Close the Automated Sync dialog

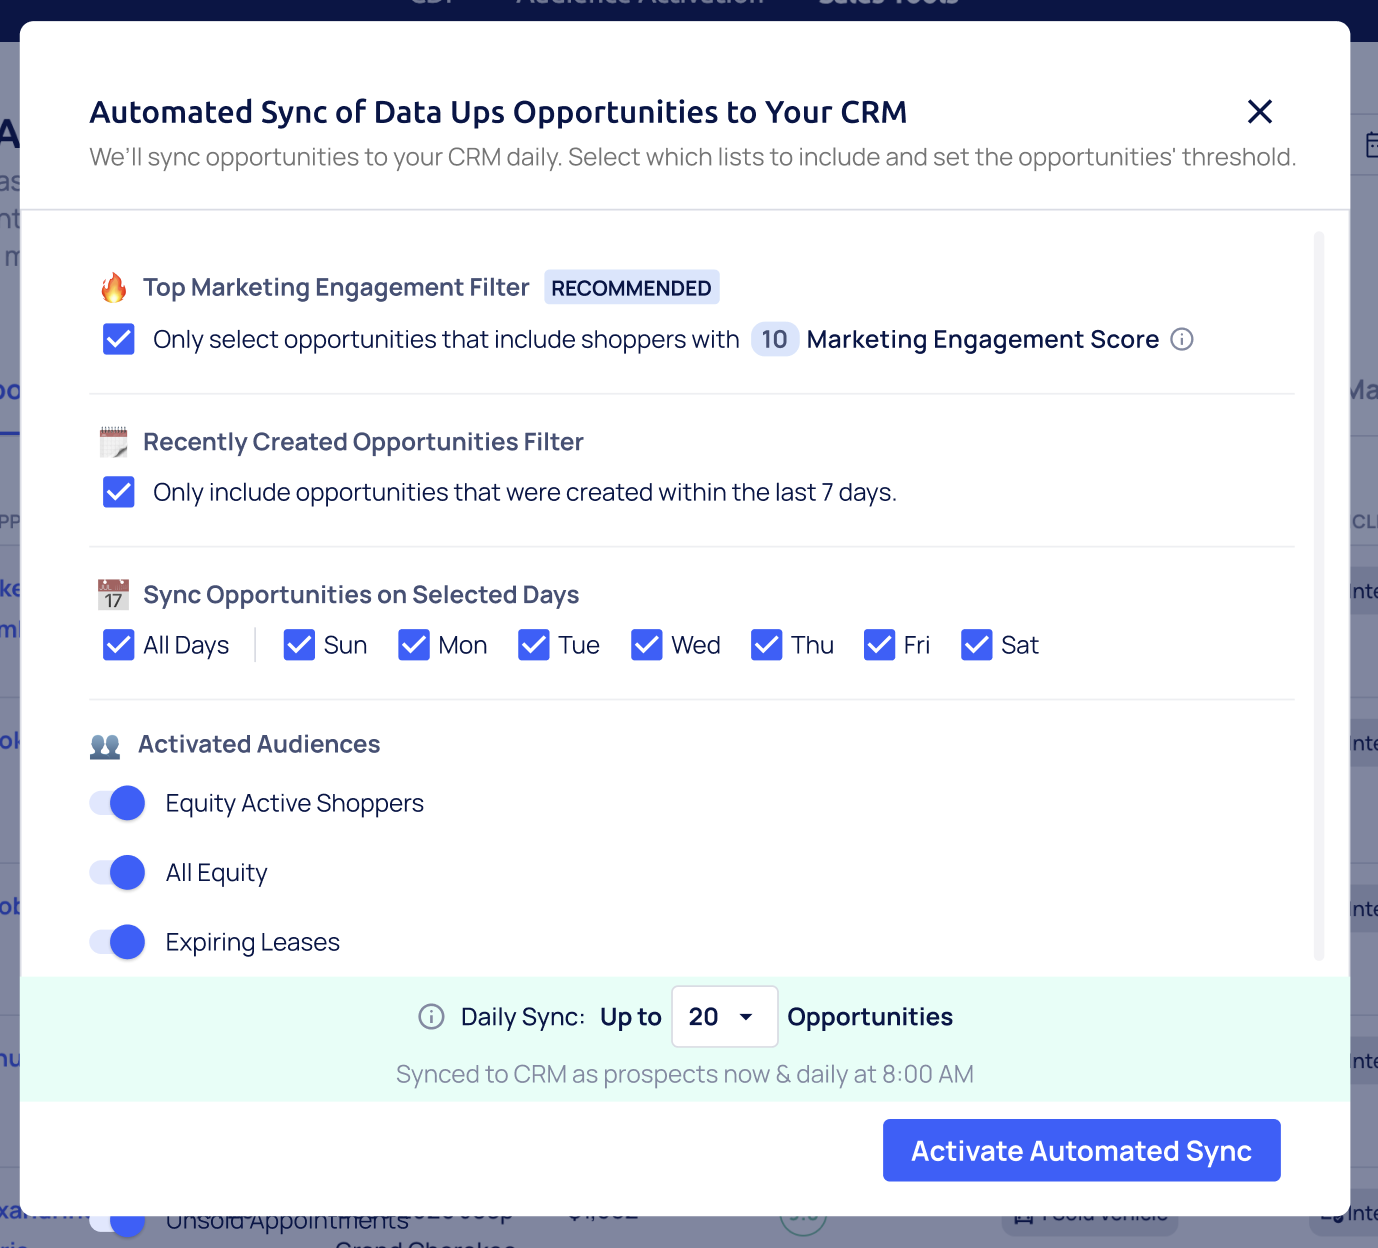(x=1259, y=112)
